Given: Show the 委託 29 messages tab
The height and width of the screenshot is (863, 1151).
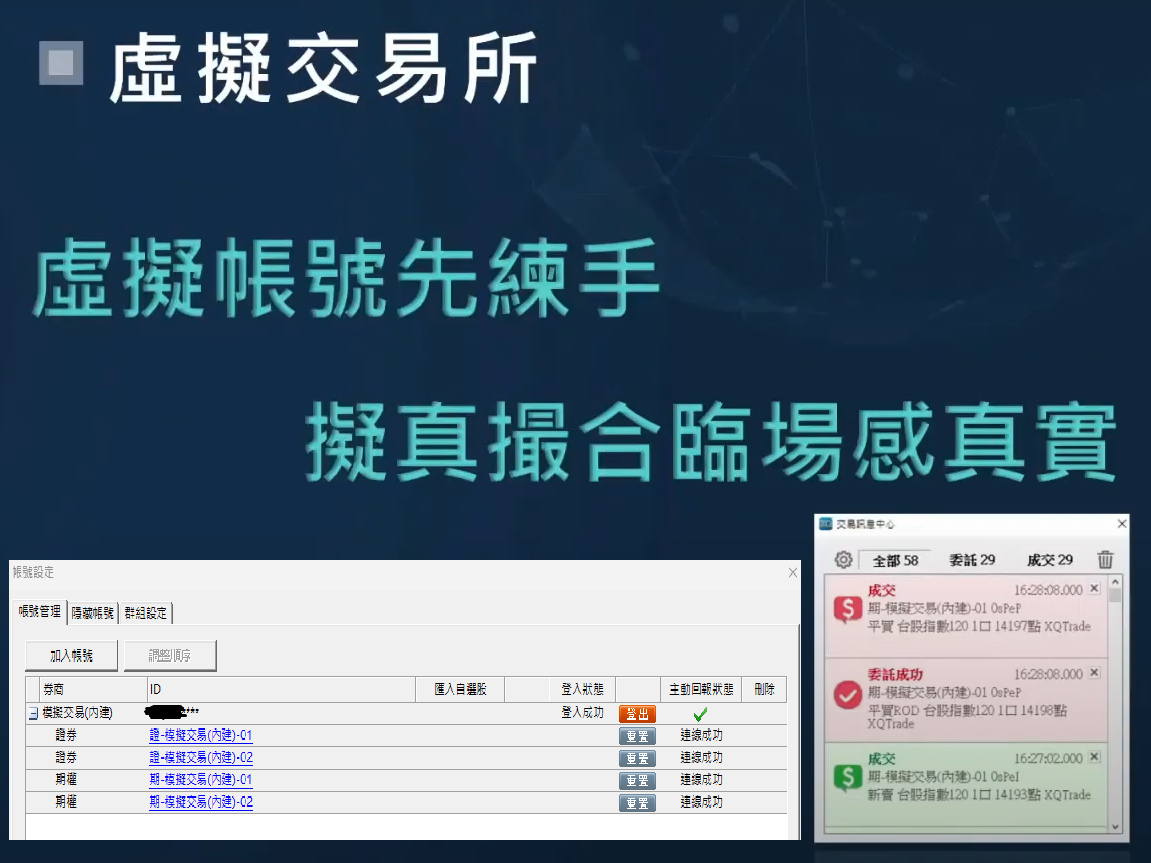Looking at the screenshot, I should (x=971, y=560).
